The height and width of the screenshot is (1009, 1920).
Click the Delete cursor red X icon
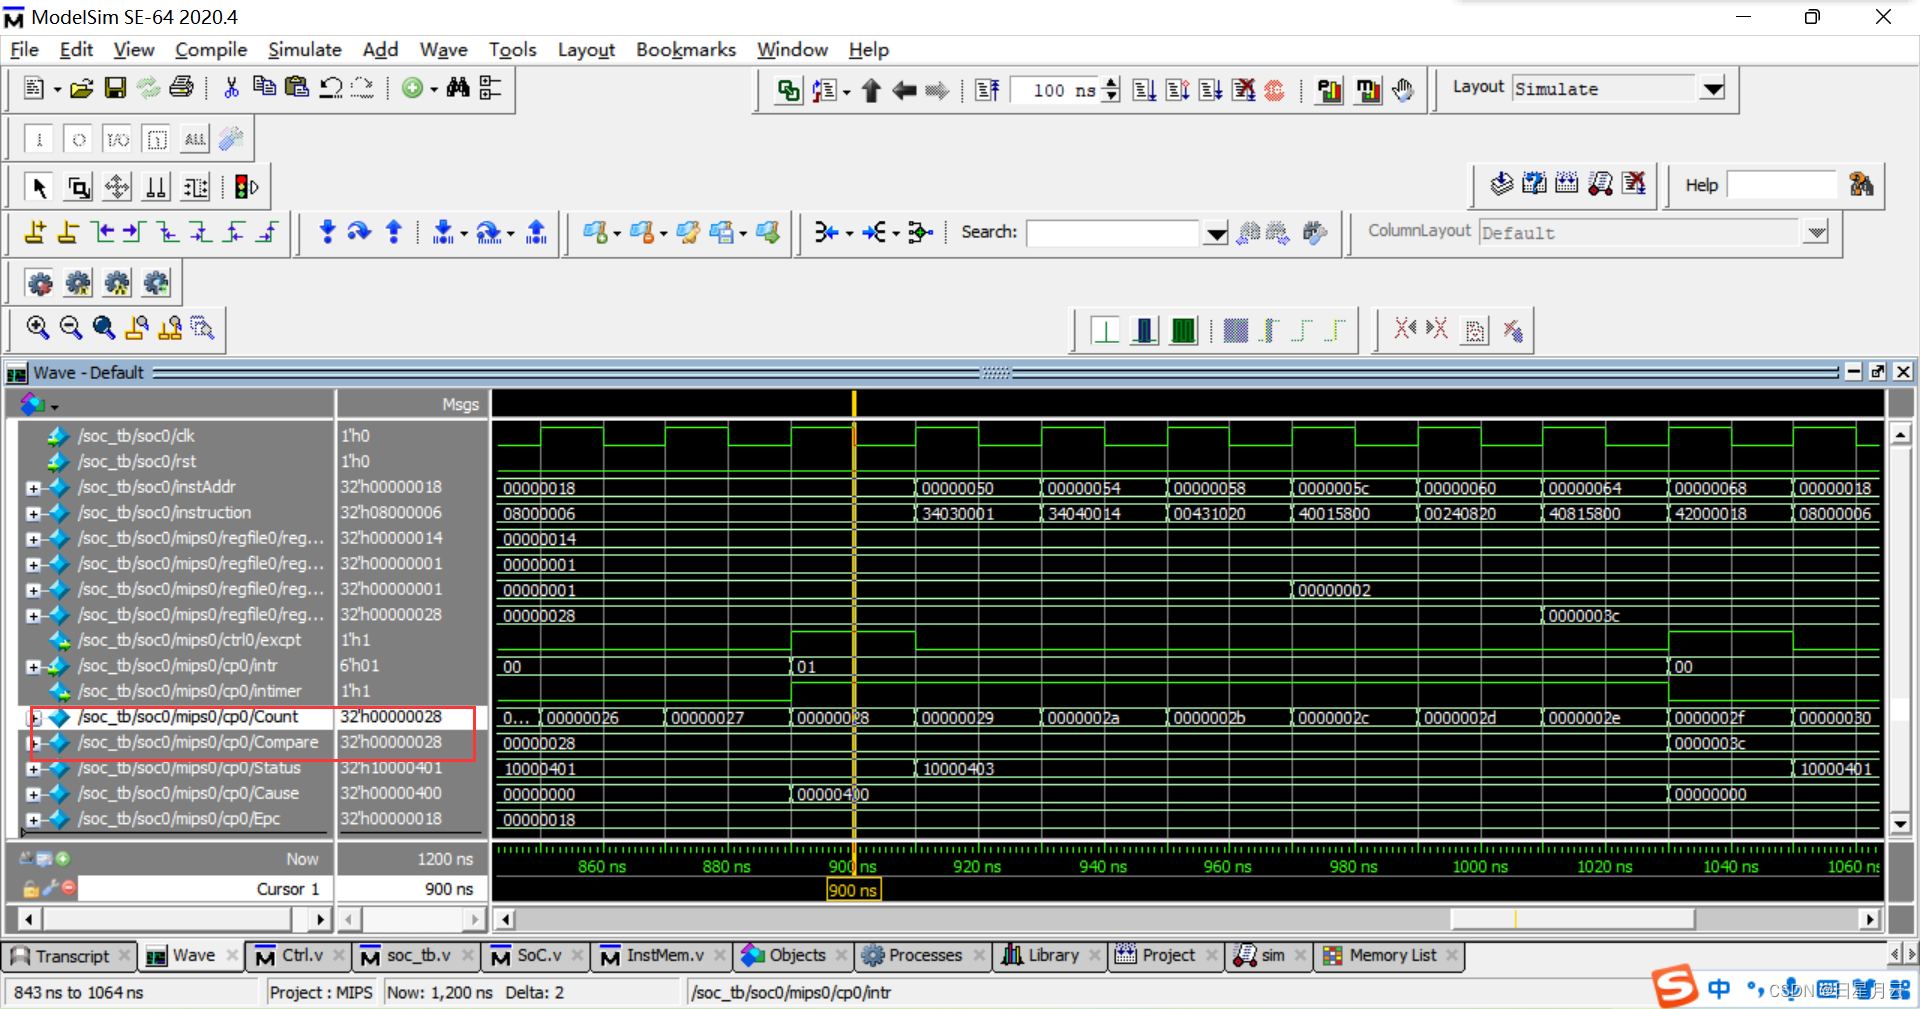click(68, 888)
